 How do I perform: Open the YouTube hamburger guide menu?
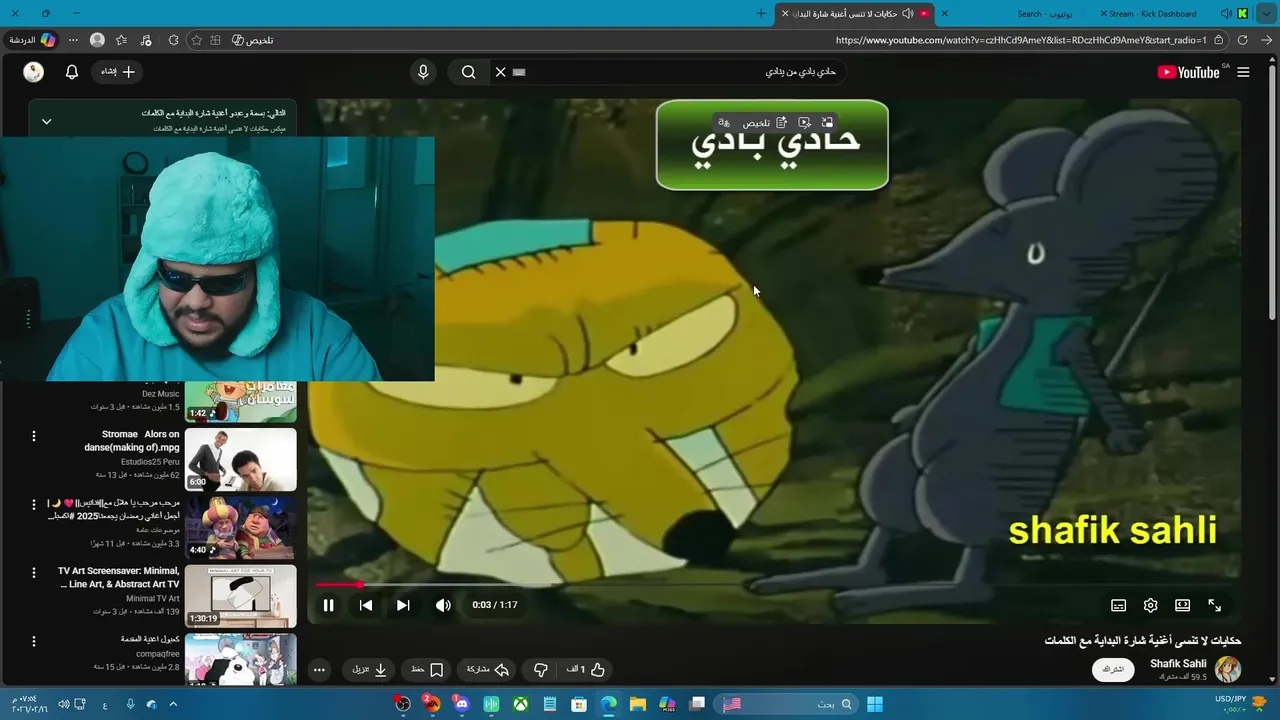click(1243, 72)
